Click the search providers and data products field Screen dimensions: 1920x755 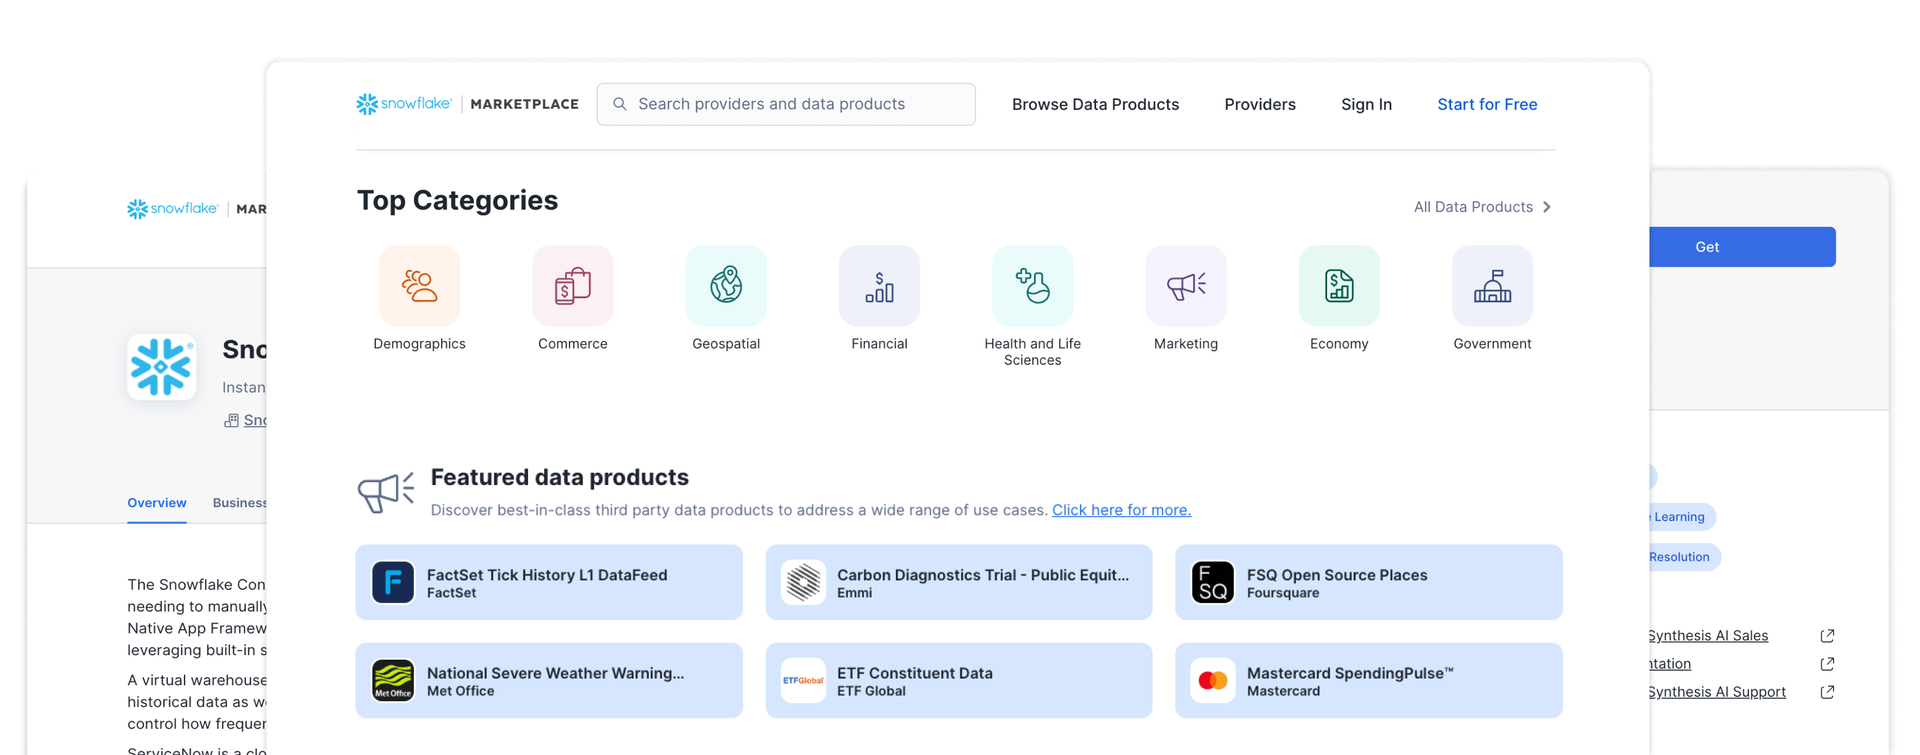[786, 104]
